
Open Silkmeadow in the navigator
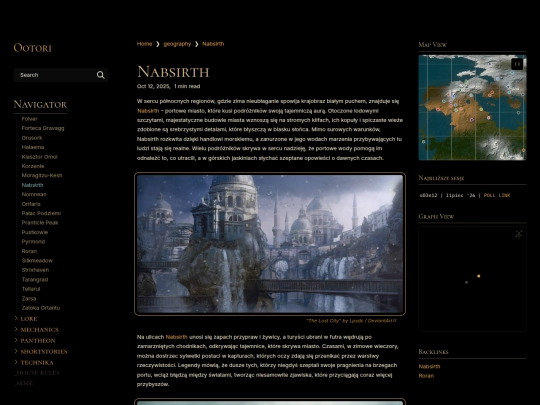[37, 260]
